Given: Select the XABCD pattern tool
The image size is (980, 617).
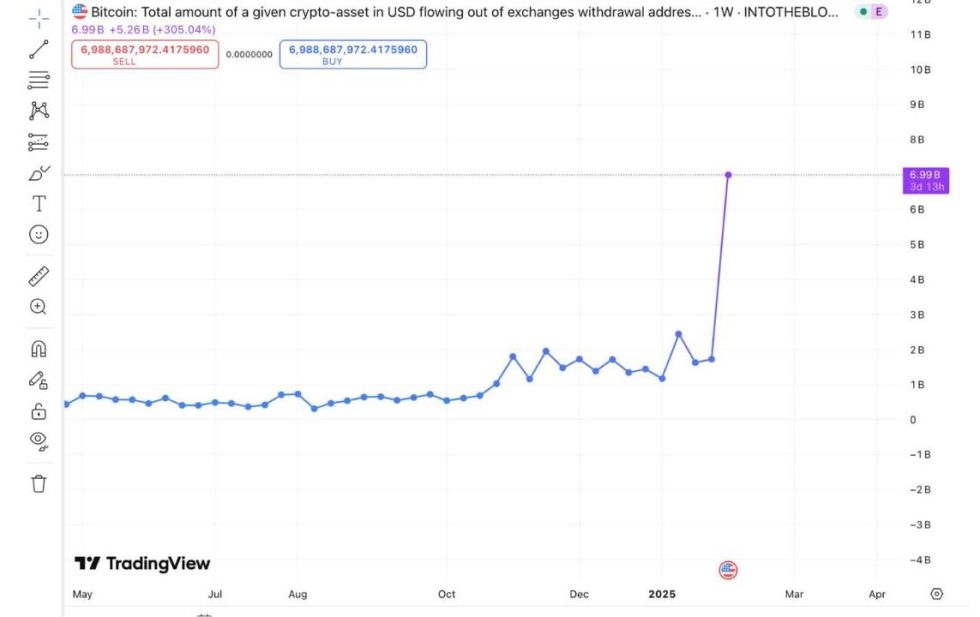Looking at the screenshot, I should 39,110.
